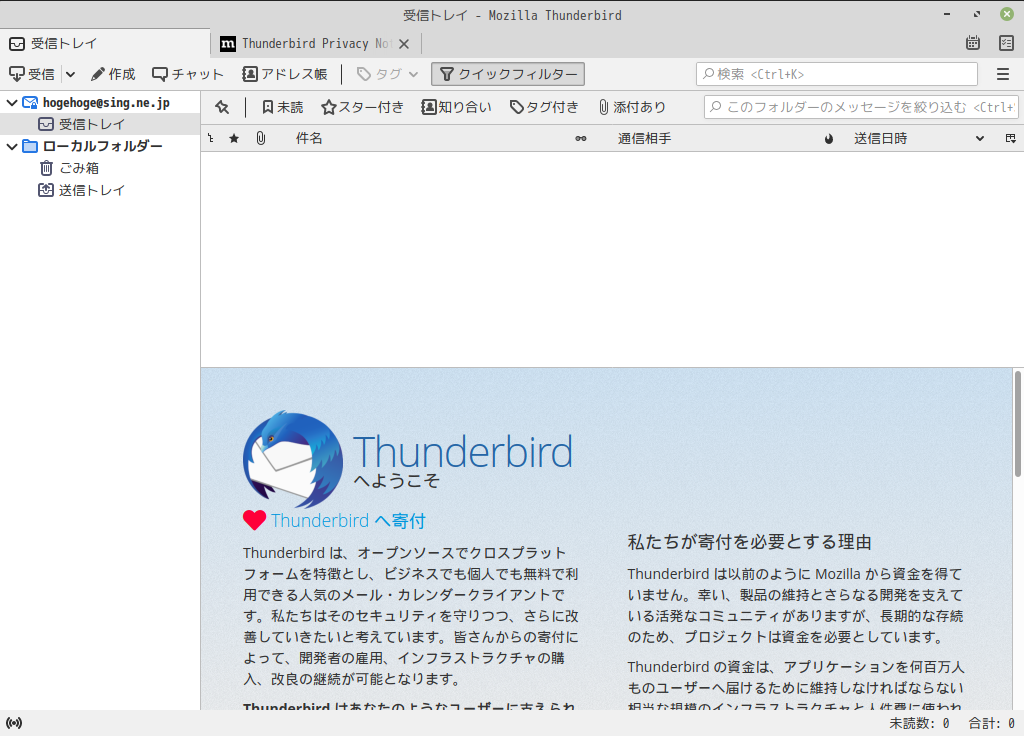Click the 受信 get messages button

[33, 74]
